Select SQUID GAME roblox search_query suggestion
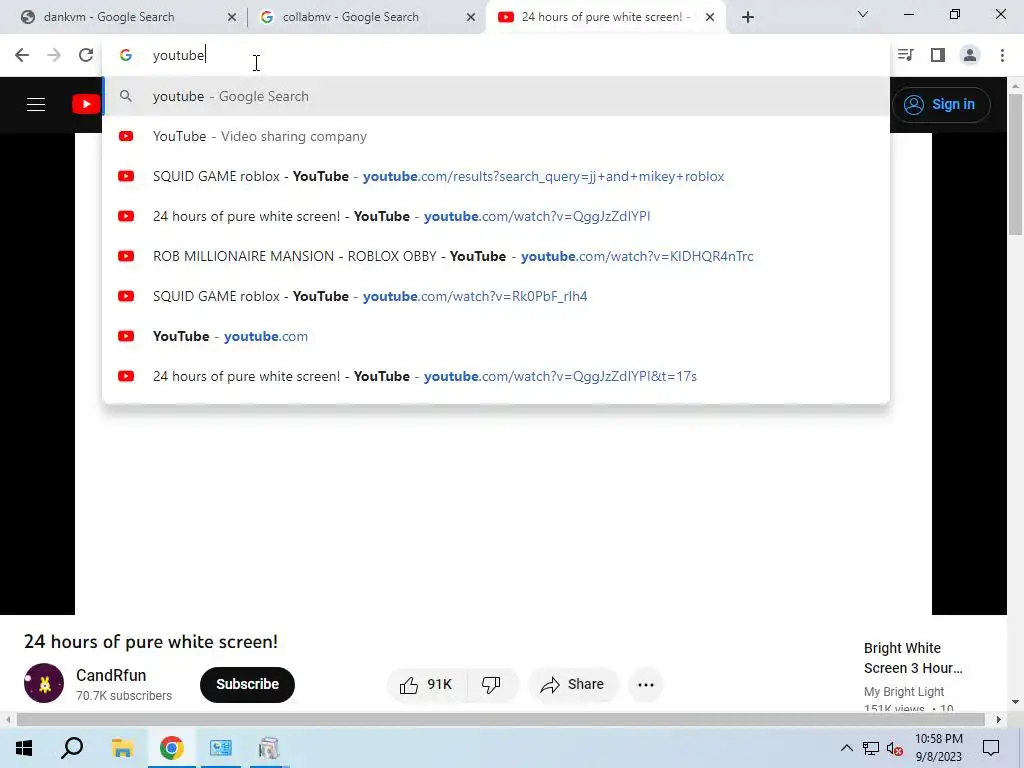 pyautogui.click(x=496, y=176)
